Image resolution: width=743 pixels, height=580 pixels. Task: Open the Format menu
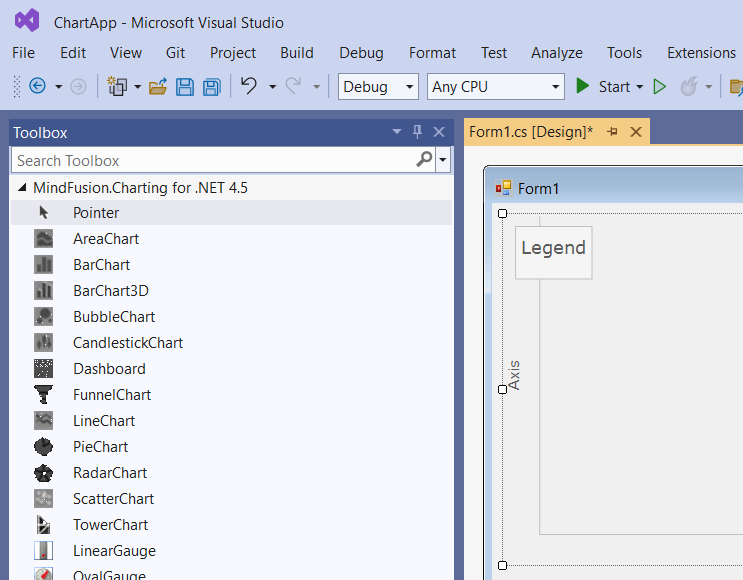(432, 53)
